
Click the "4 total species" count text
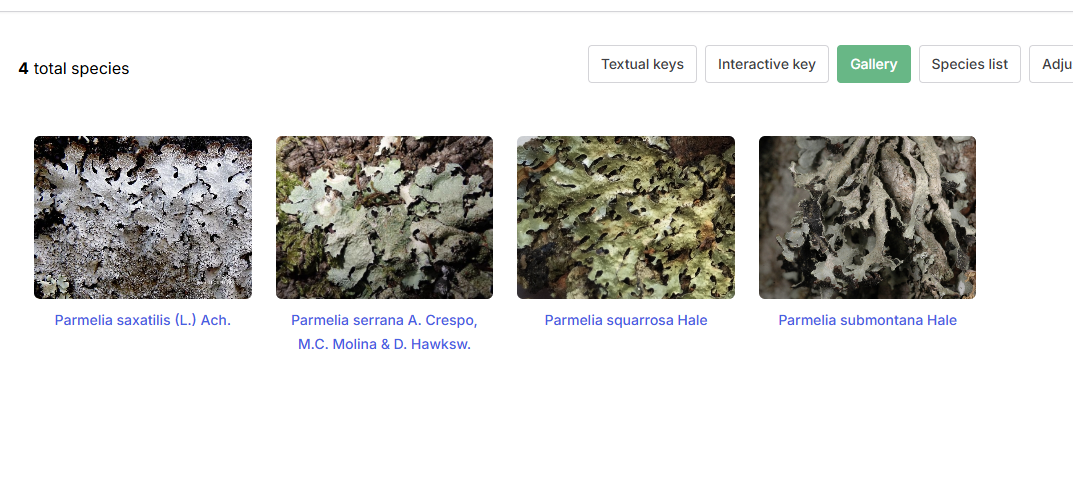(x=73, y=69)
